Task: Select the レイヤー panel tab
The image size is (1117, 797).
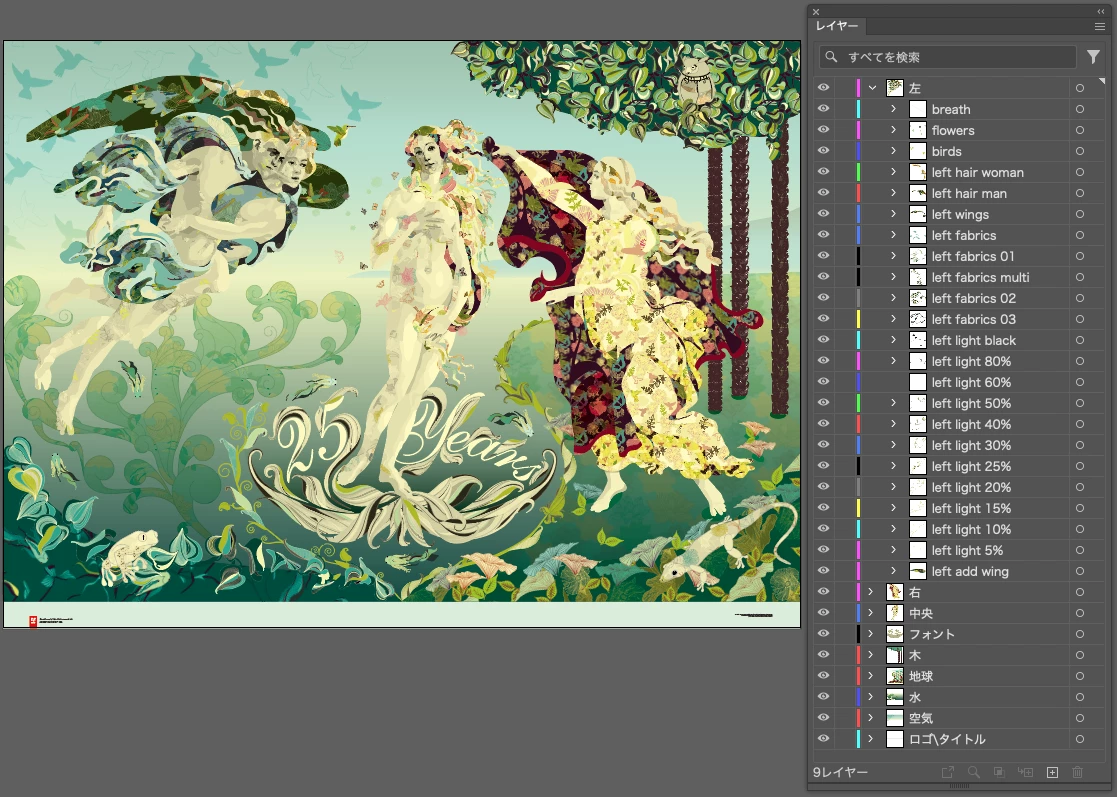Action: [837, 26]
